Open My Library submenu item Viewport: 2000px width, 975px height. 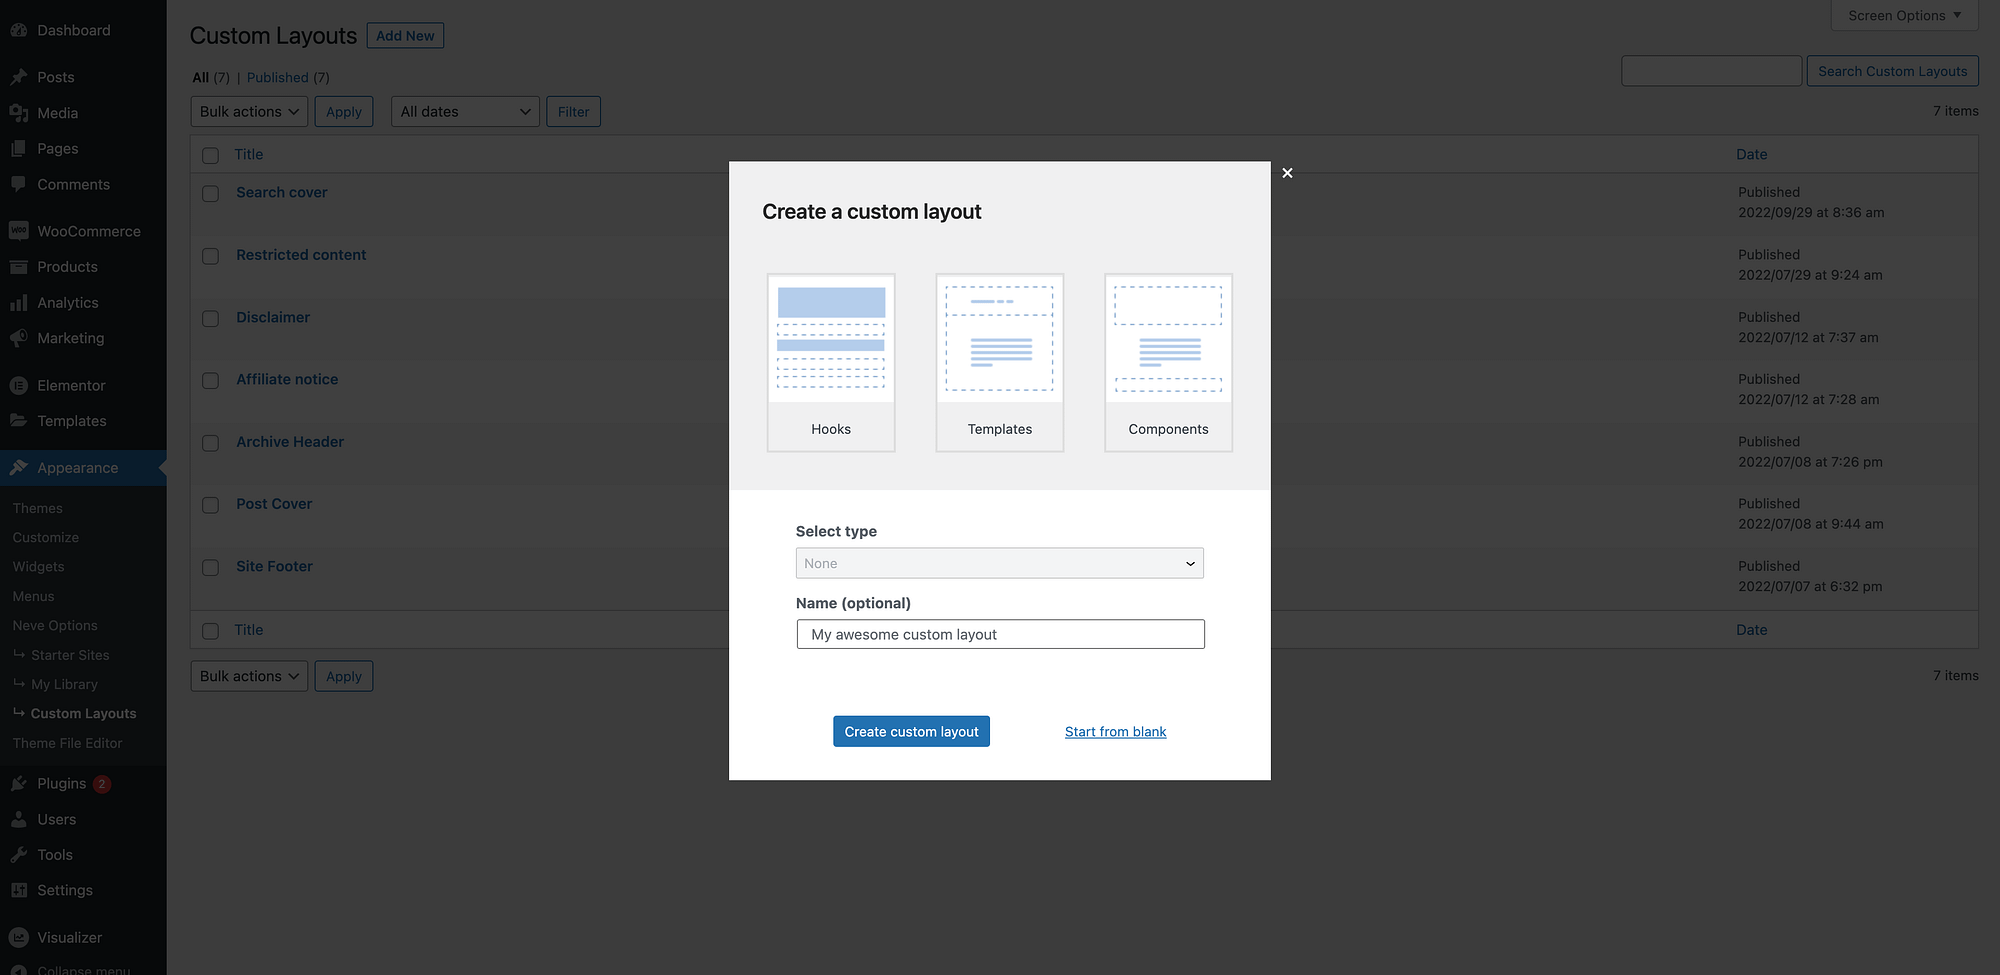(x=64, y=684)
